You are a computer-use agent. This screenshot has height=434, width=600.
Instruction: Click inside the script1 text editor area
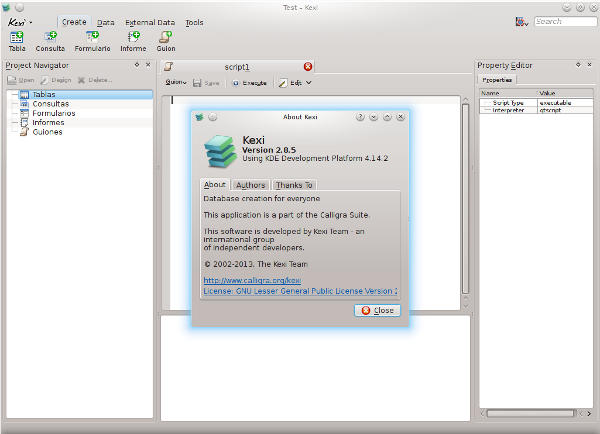[x=315, y=203]
